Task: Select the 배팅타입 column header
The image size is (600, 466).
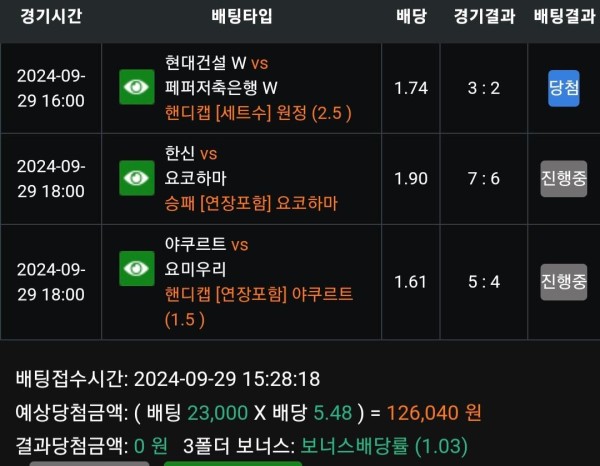Action: pyautogui.click(x=242, y=16)
